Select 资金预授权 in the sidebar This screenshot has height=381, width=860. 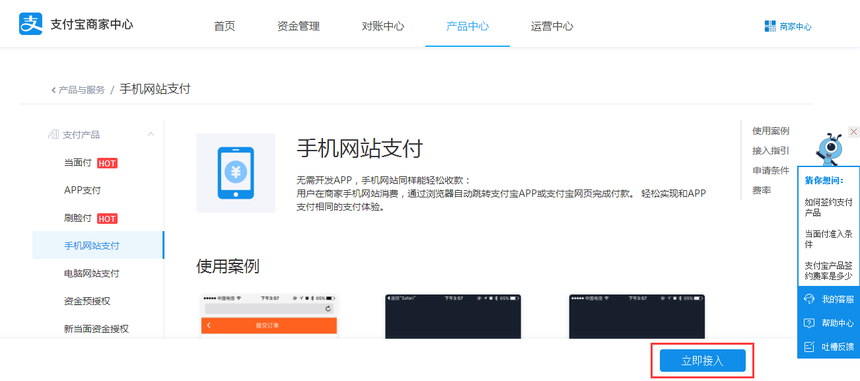87,301
